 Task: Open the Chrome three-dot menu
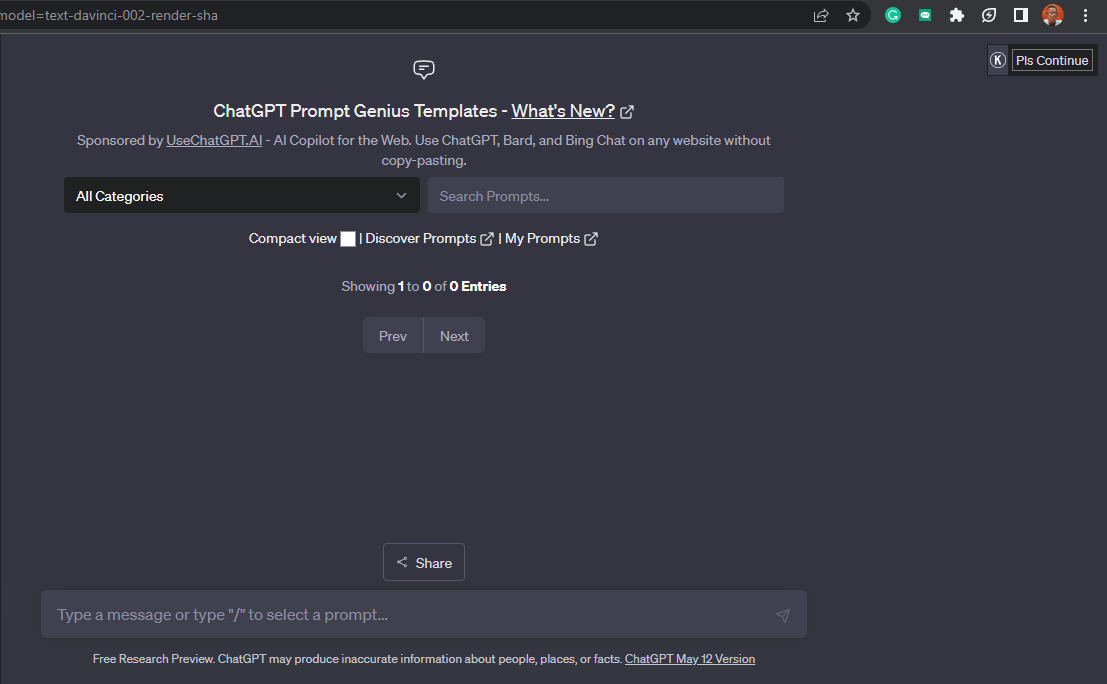click(1085, 15)
